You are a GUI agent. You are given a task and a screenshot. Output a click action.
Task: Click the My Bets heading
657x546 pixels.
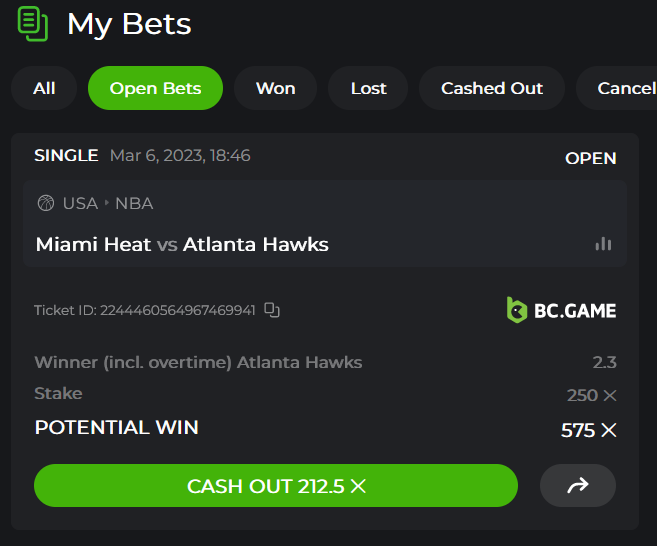129,24
